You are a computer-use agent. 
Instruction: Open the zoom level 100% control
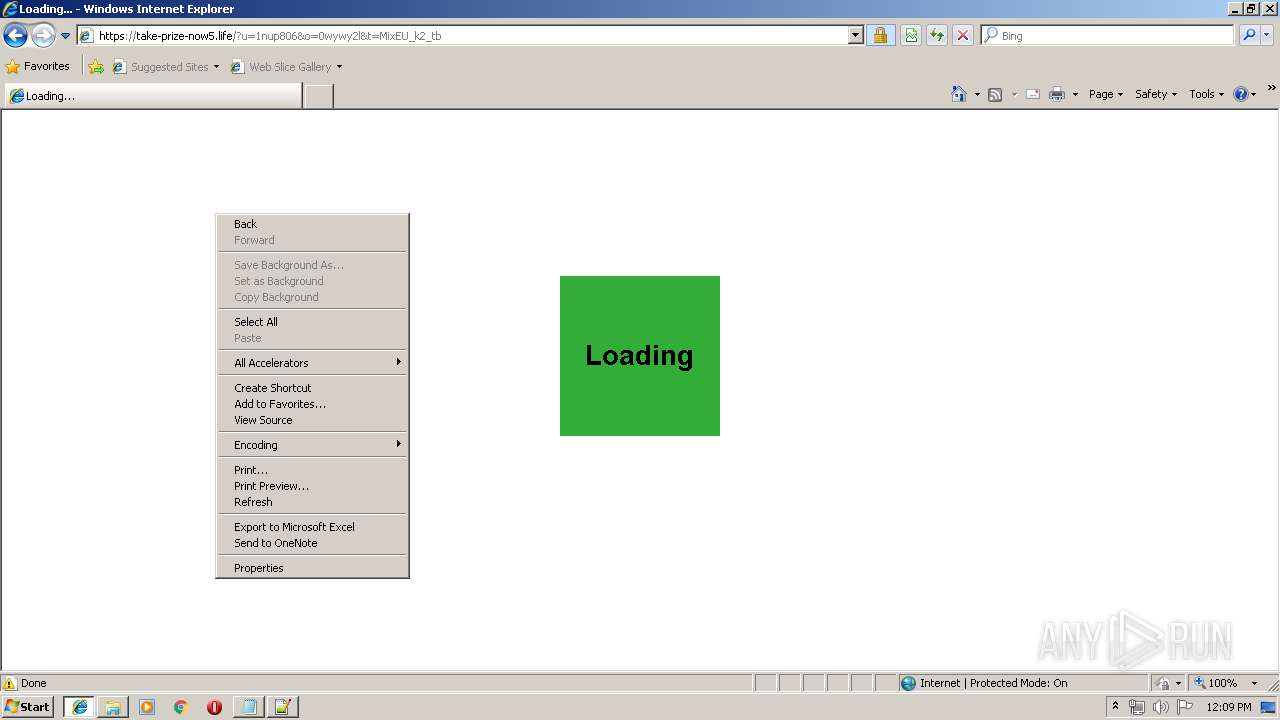click(1216, 684)
